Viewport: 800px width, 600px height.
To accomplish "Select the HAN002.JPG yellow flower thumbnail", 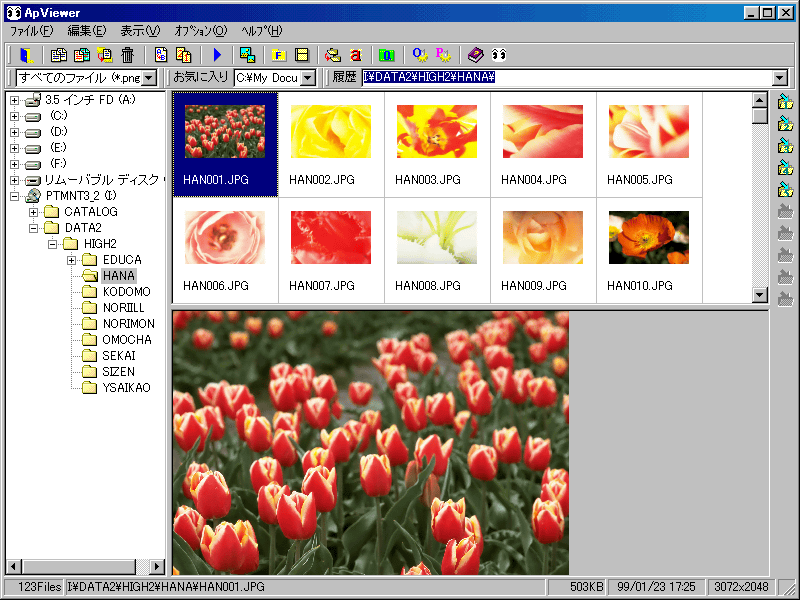I will pyautogui.click(x=331, y=144).
